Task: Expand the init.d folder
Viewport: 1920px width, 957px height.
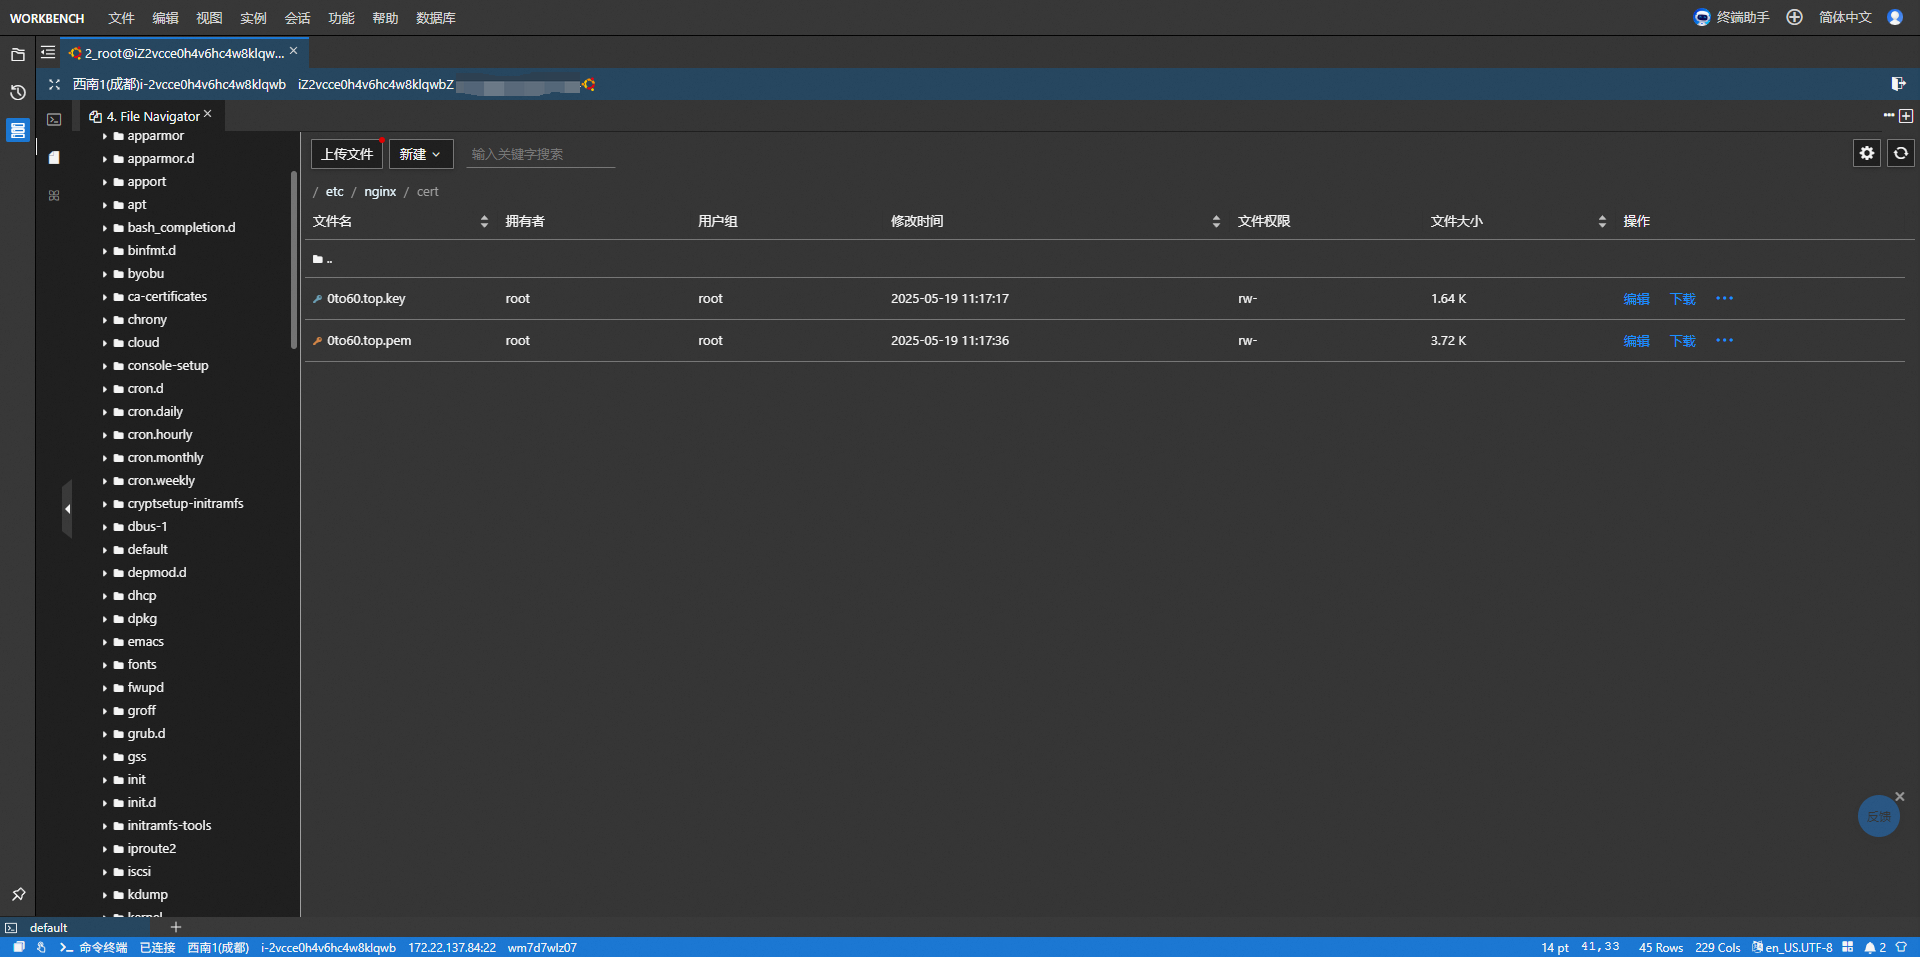Action: coord(104,803)
